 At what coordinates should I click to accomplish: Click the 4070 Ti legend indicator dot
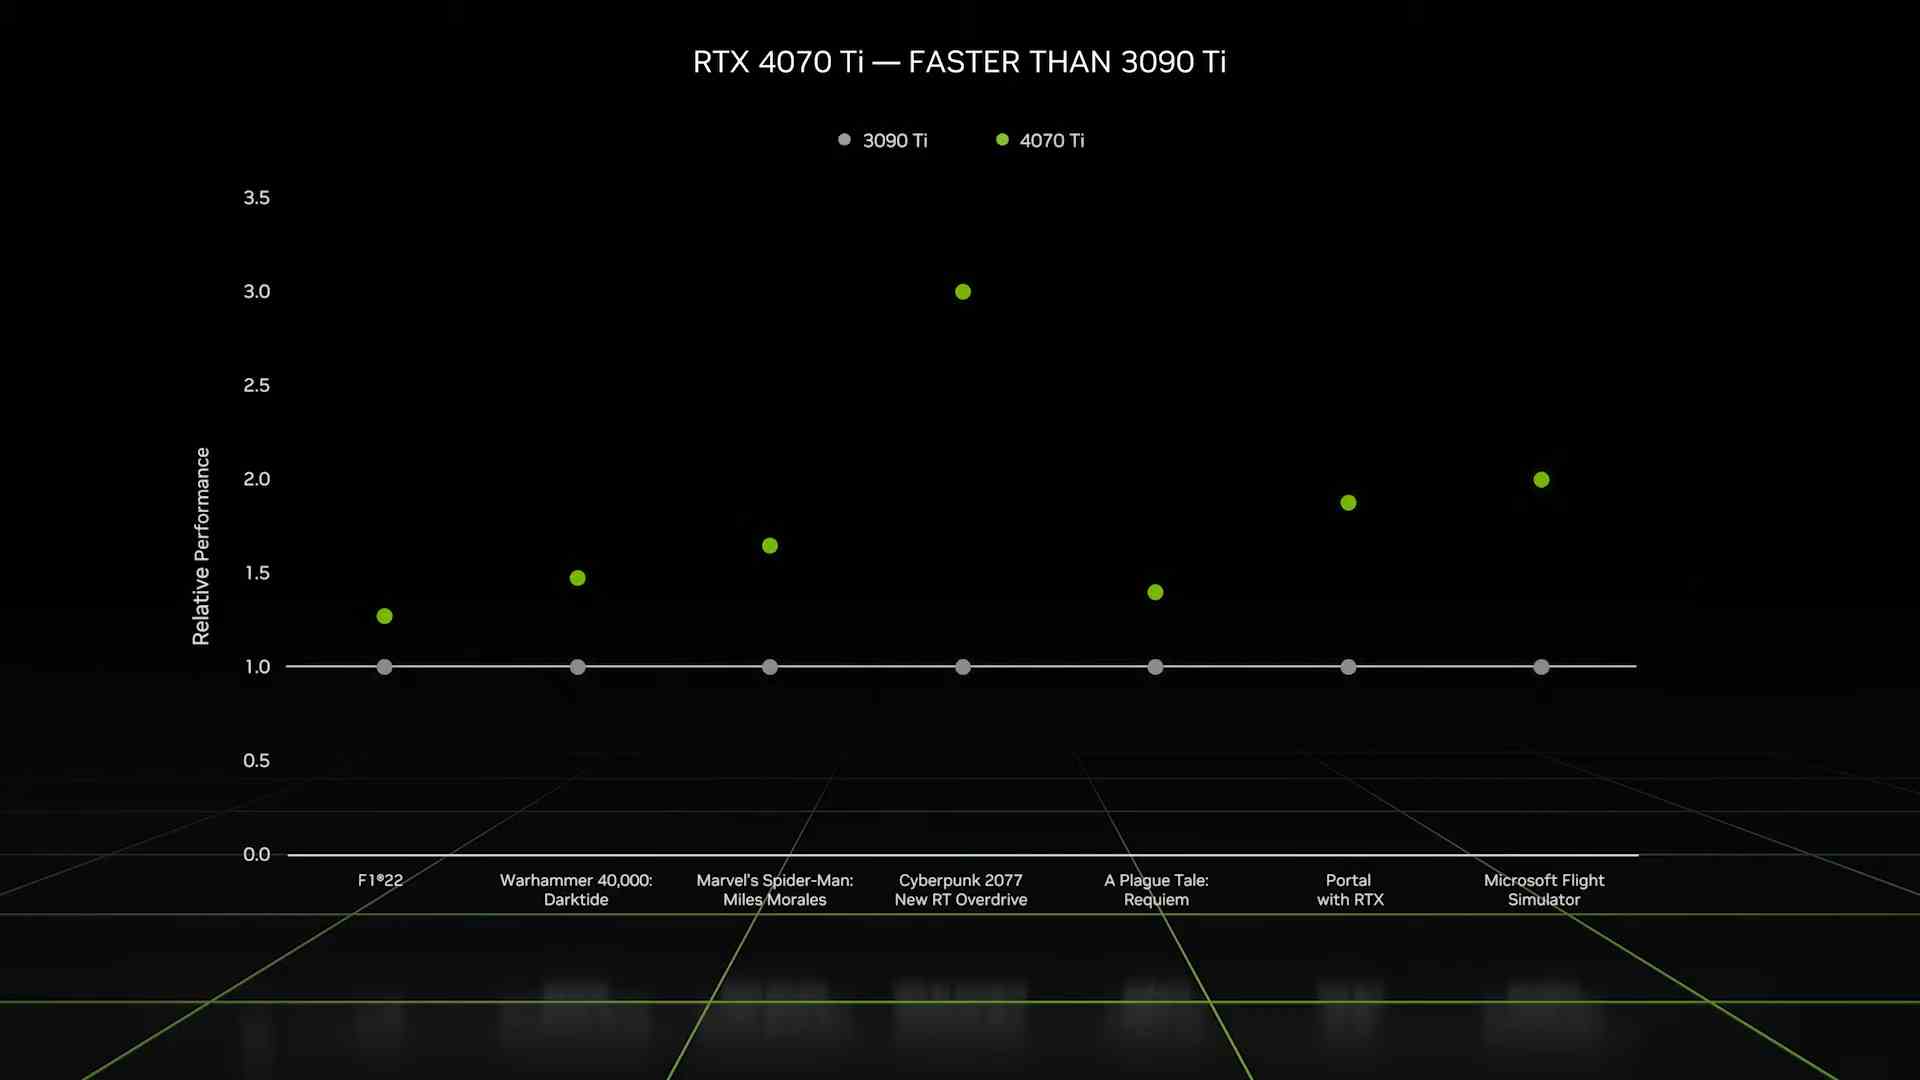click(1001, 140)
